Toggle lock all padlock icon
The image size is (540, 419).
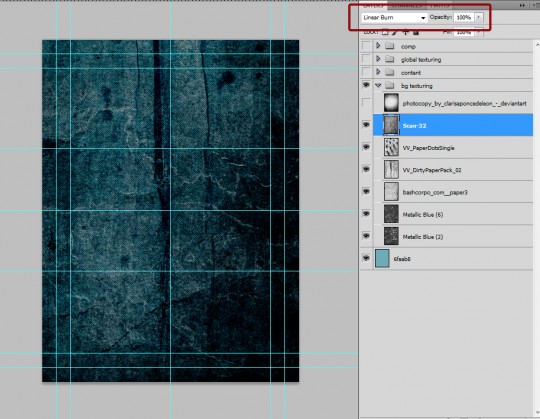pos(416,32)
